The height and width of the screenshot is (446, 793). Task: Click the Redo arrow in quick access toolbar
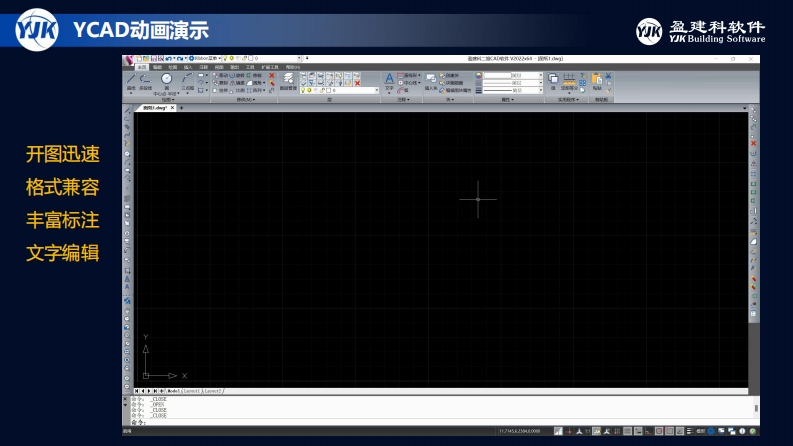180,58
